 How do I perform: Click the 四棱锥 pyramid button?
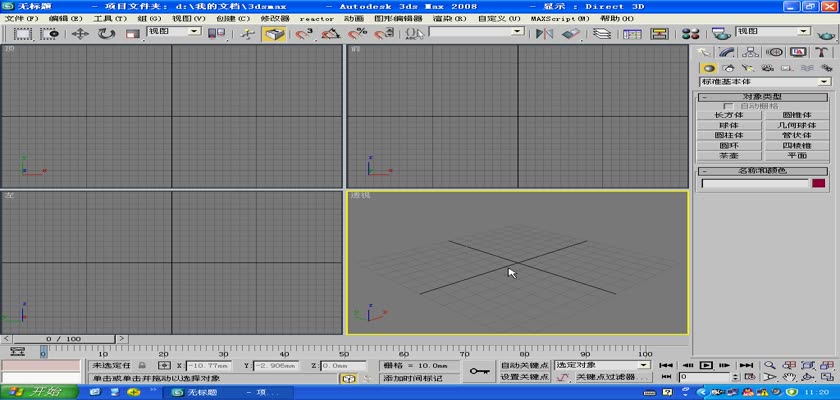pyautogui.click(x=797, y=146)
